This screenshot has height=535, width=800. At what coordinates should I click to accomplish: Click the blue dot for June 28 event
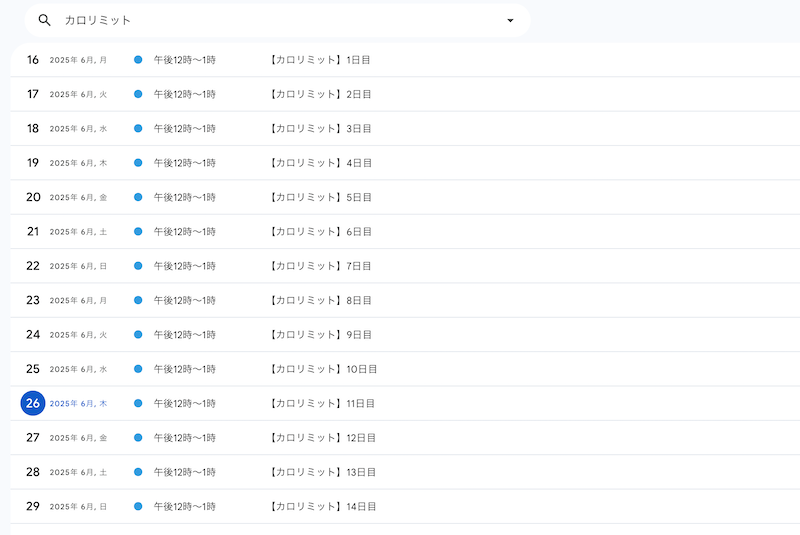click(138, 472)
